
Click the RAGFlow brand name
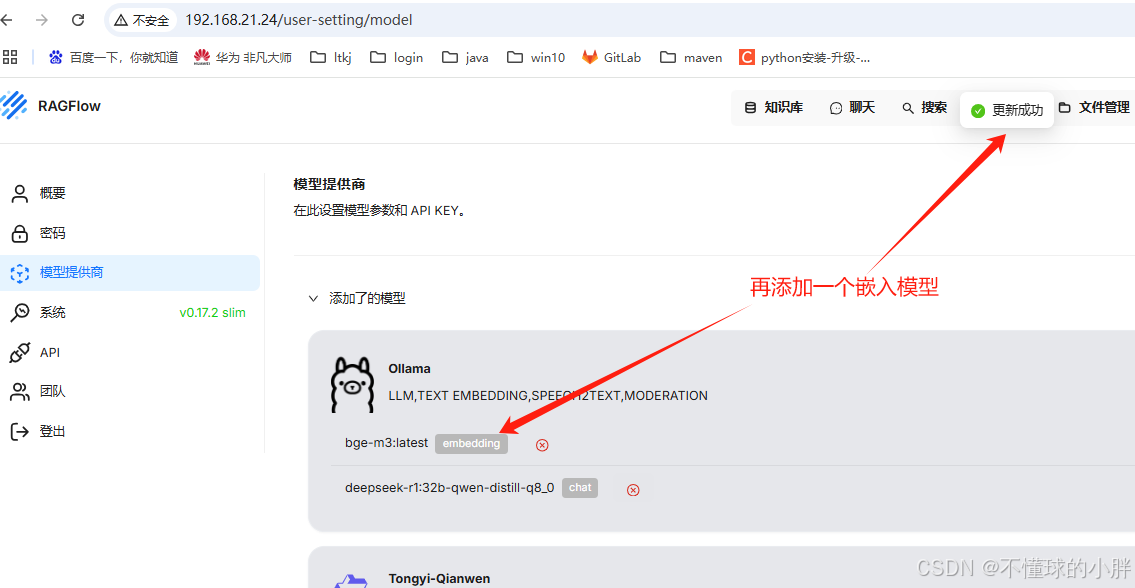pos(69,106)
